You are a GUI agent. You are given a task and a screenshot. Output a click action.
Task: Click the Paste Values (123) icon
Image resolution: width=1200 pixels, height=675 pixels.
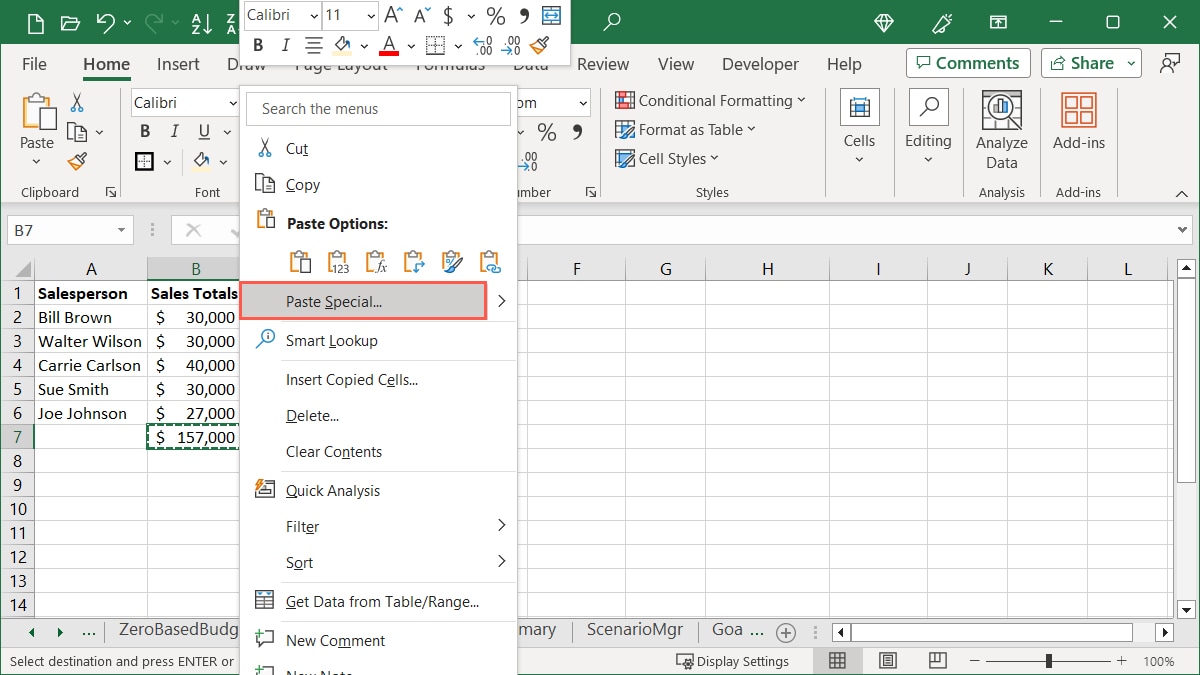pos(338,261)
